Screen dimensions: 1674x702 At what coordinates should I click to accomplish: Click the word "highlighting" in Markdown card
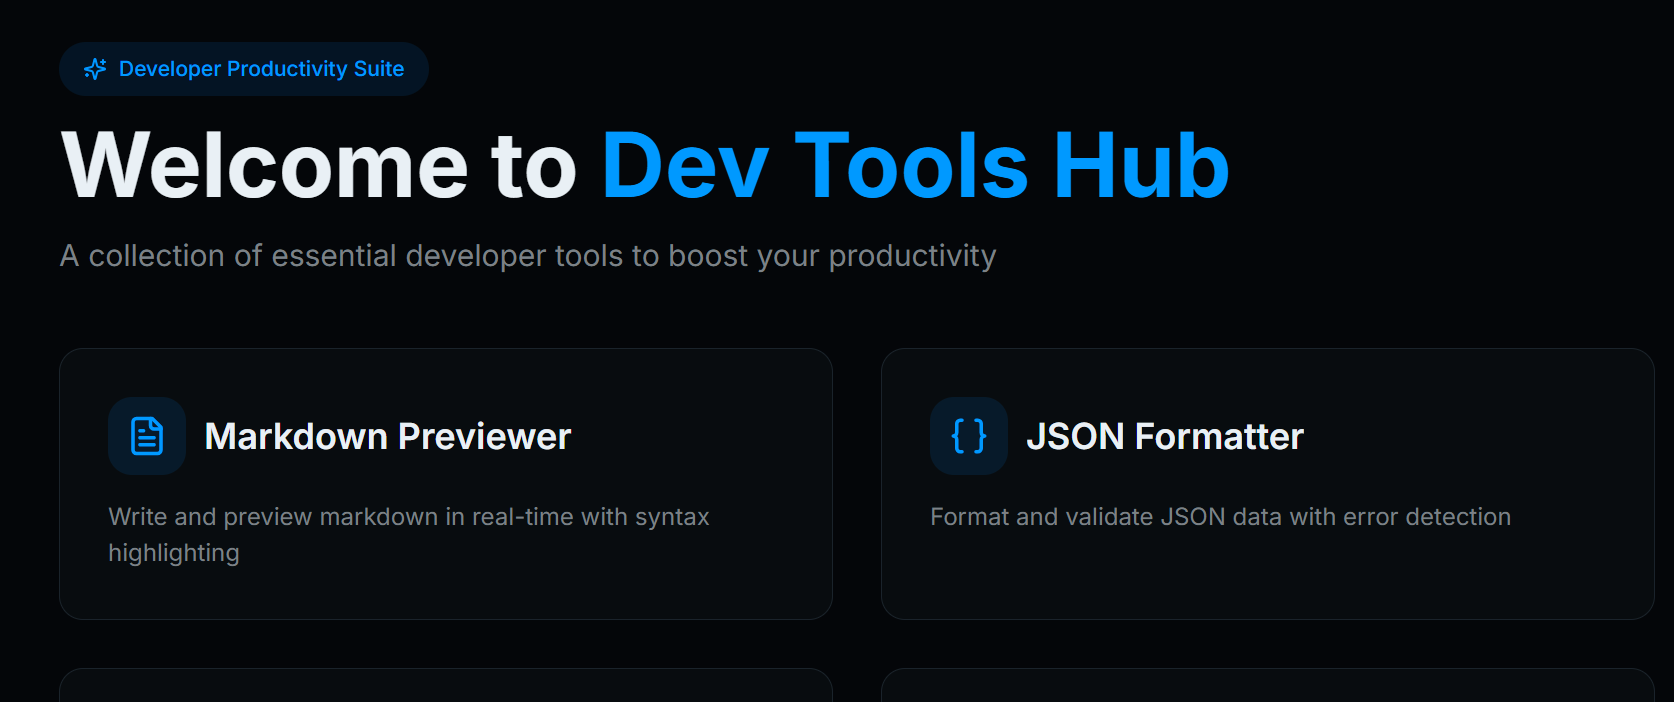[x=174, y=553]
